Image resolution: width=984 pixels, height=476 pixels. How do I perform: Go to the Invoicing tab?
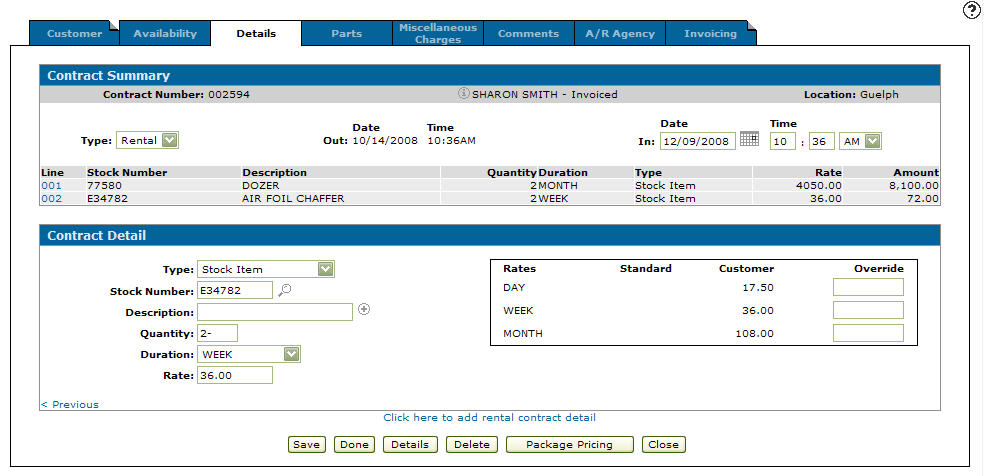710,34
